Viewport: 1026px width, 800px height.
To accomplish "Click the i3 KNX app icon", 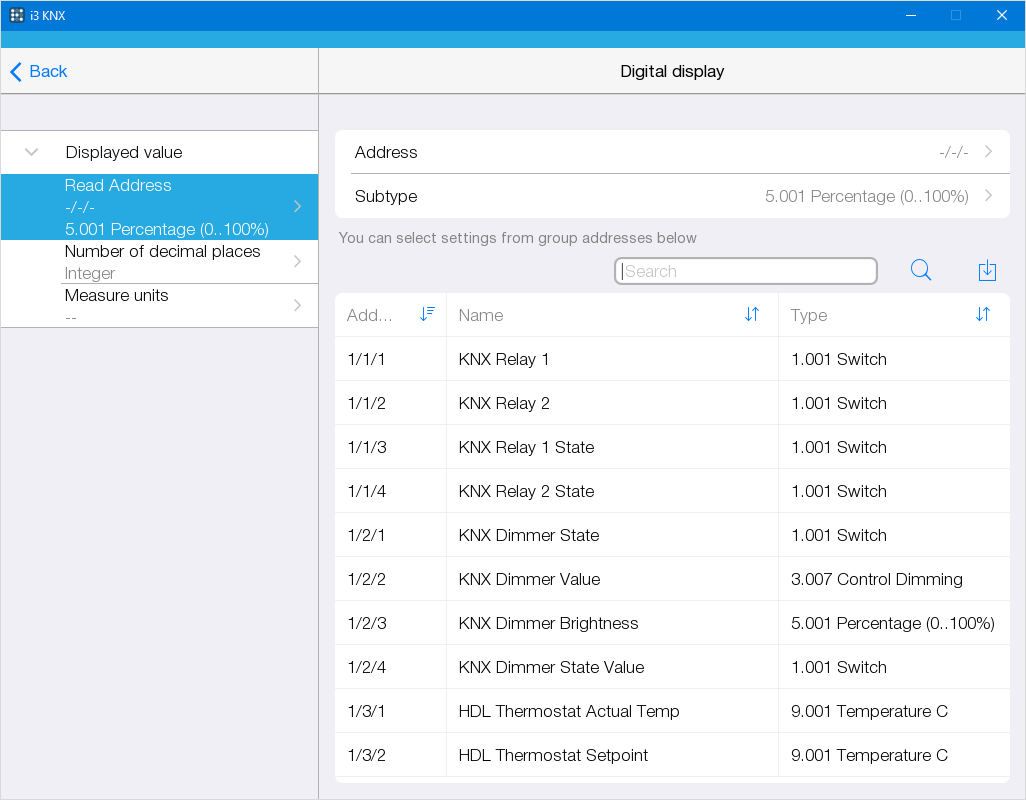I will pyautogui.click(x=17, y=15).
